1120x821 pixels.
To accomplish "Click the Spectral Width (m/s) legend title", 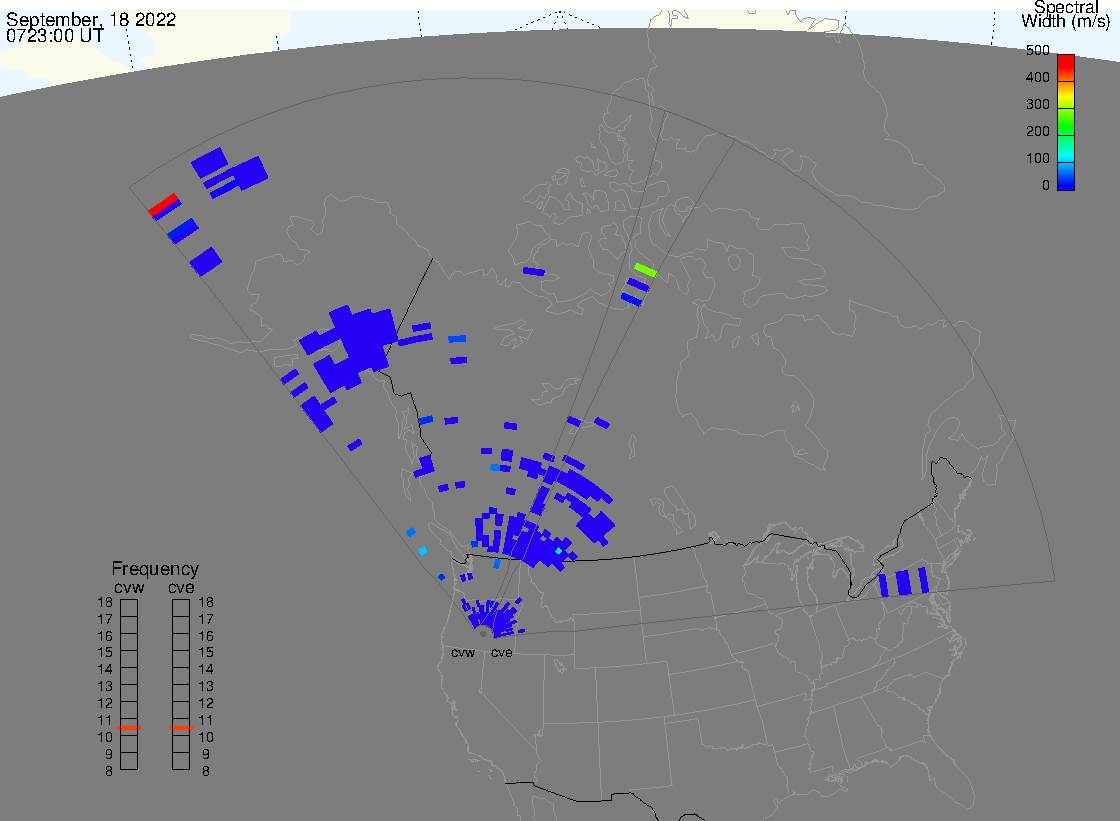I will click(x=1066, y=14).
